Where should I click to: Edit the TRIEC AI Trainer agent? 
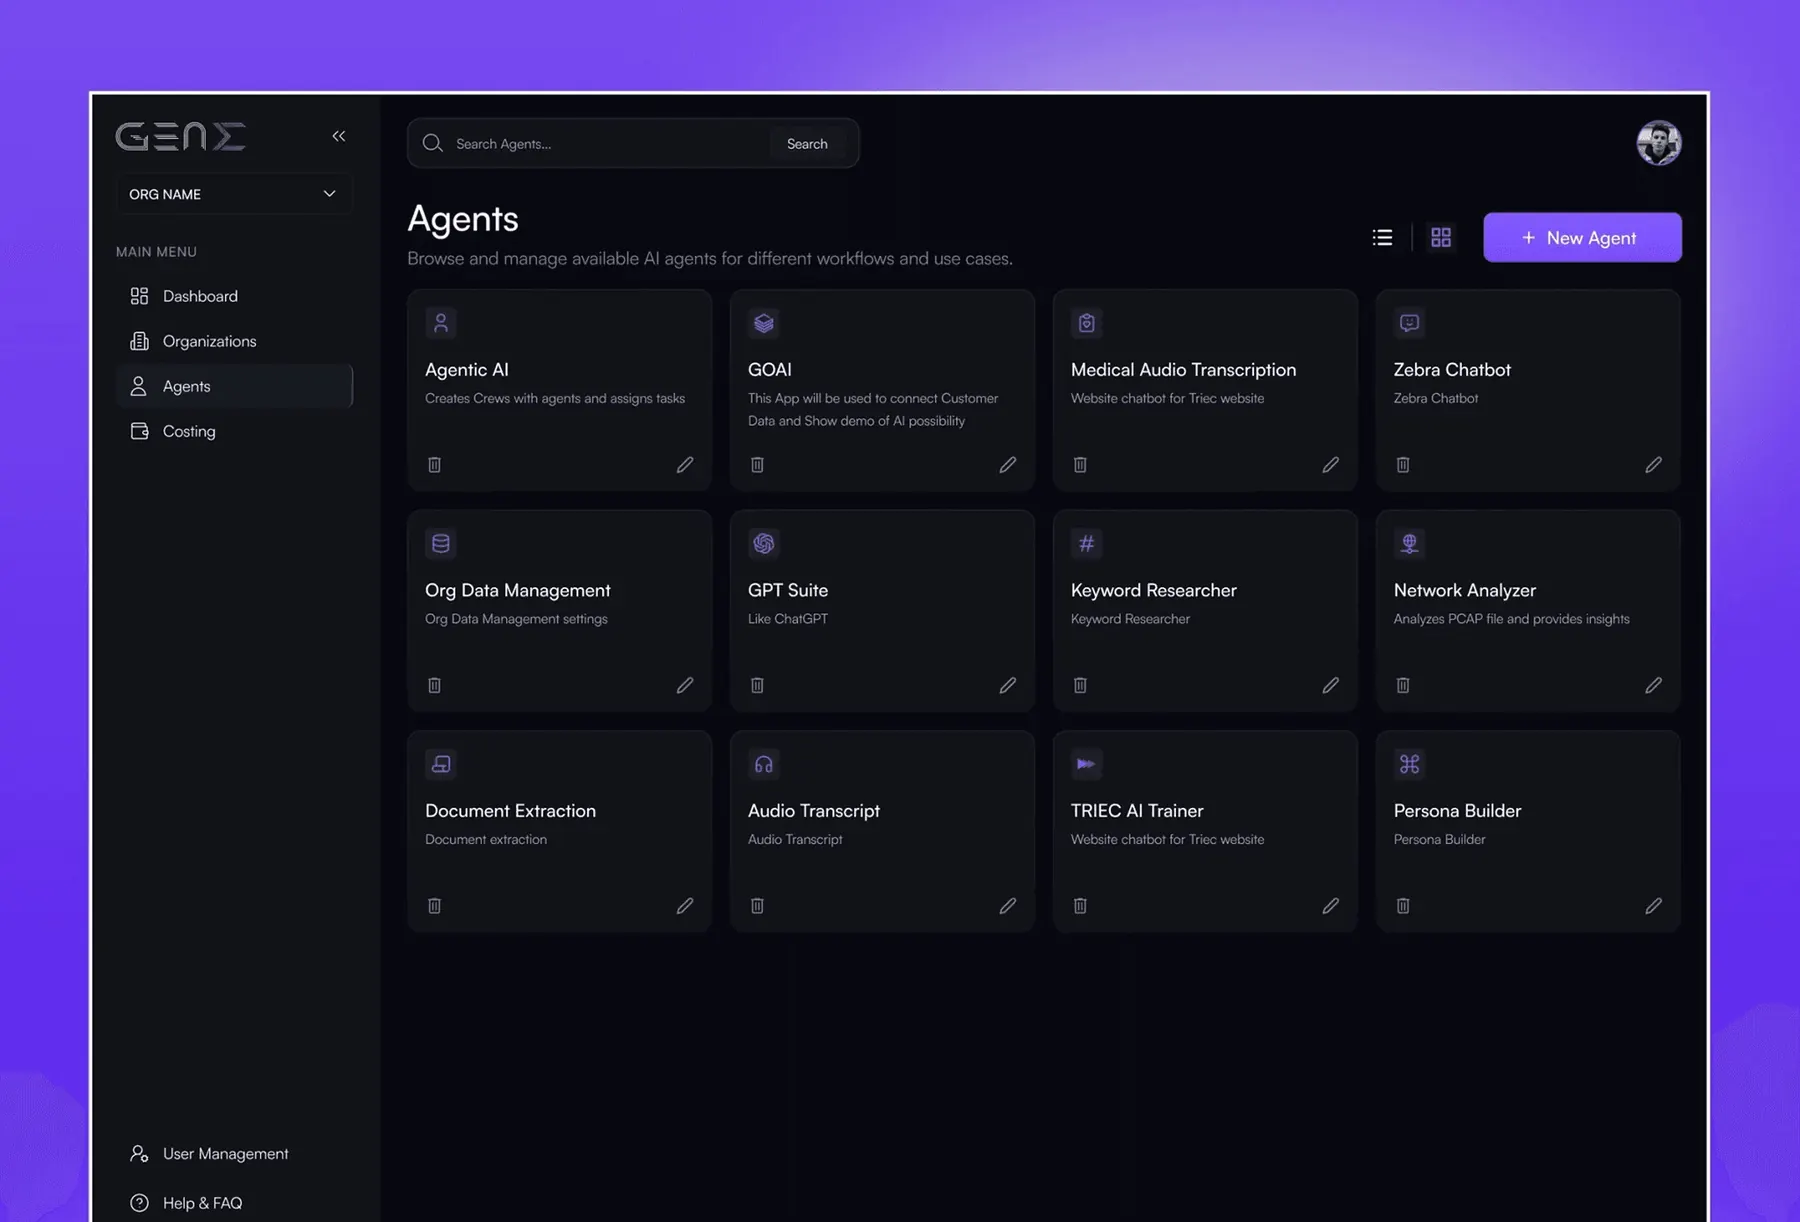click(1331, 906)
